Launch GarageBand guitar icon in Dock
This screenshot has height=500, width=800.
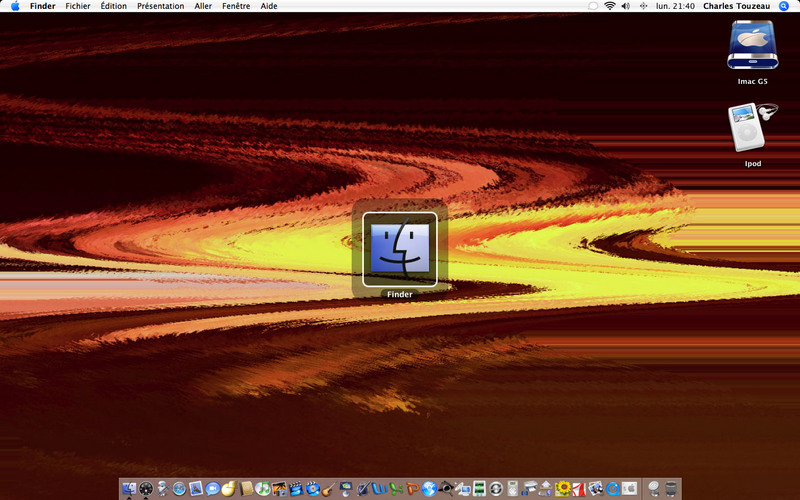point(327,489)
